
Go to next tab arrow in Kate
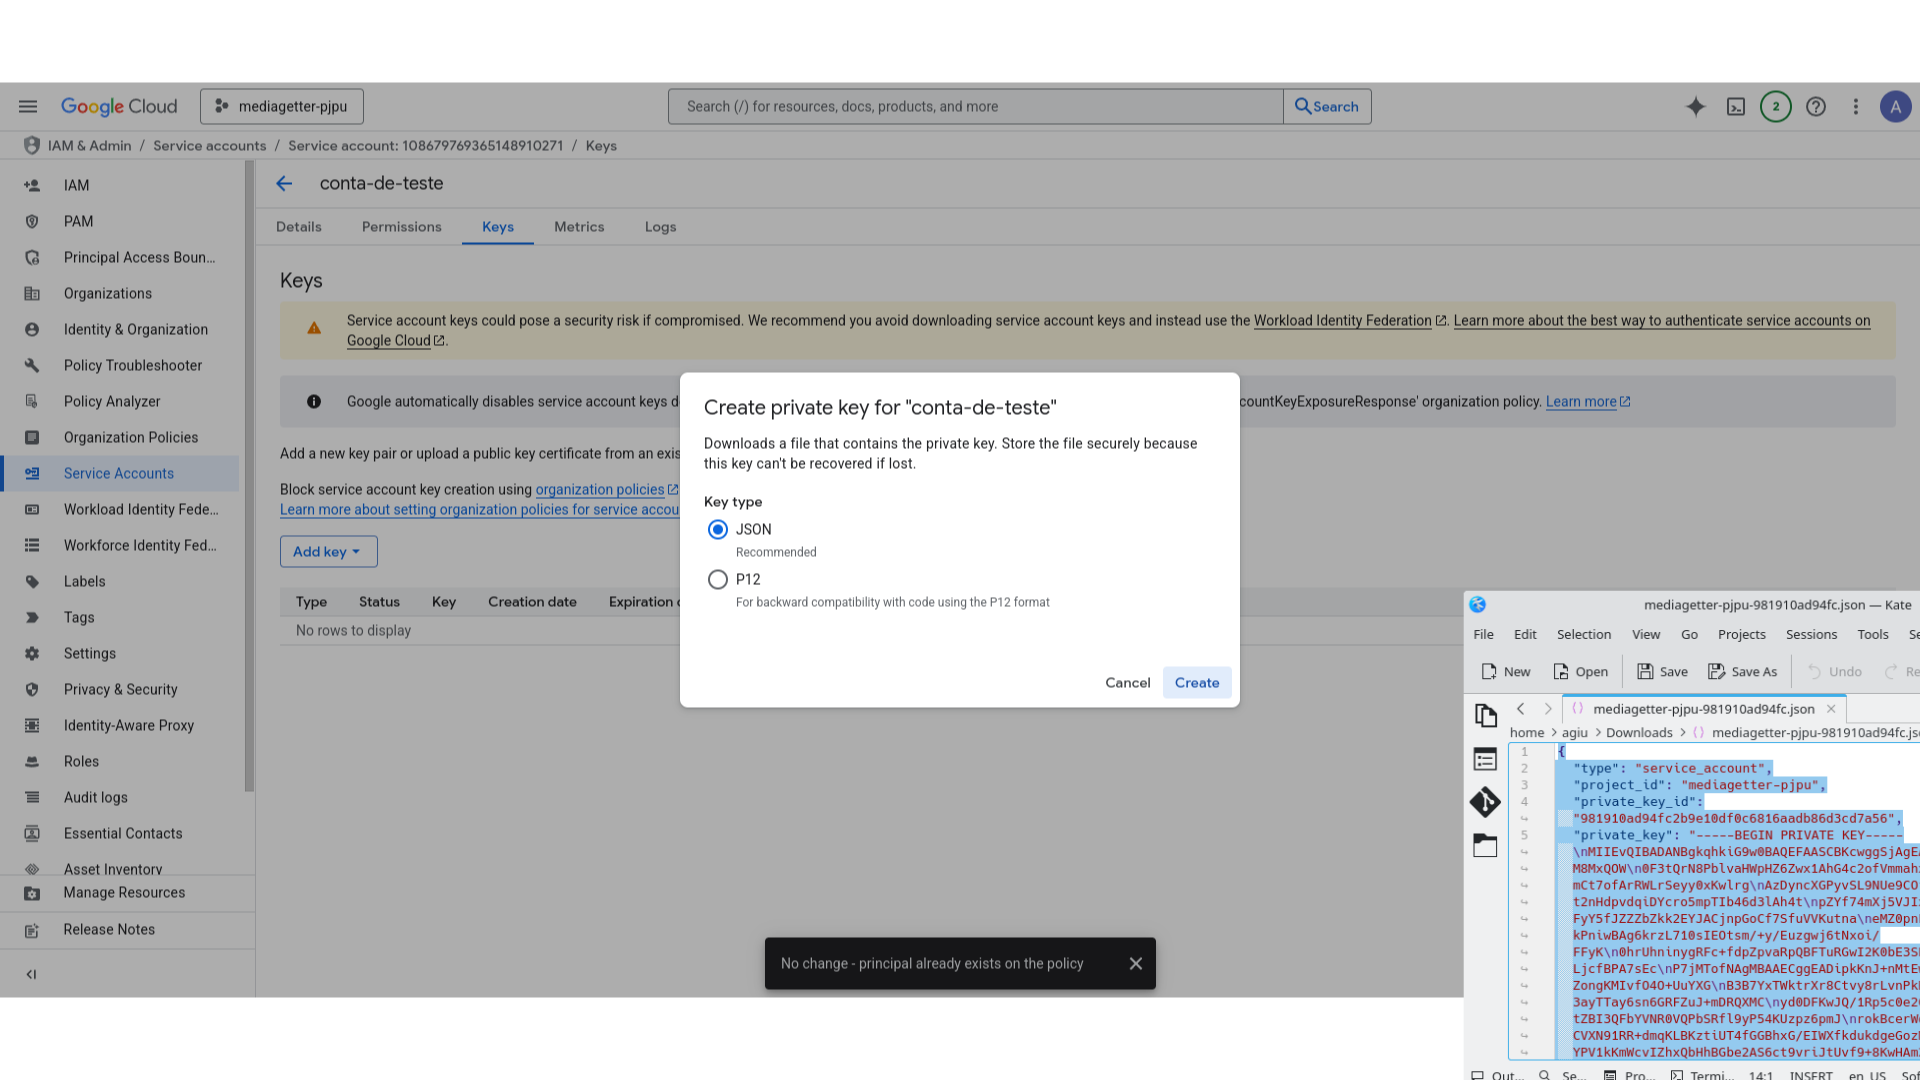pyautogui.click(x=1548, y=709)
